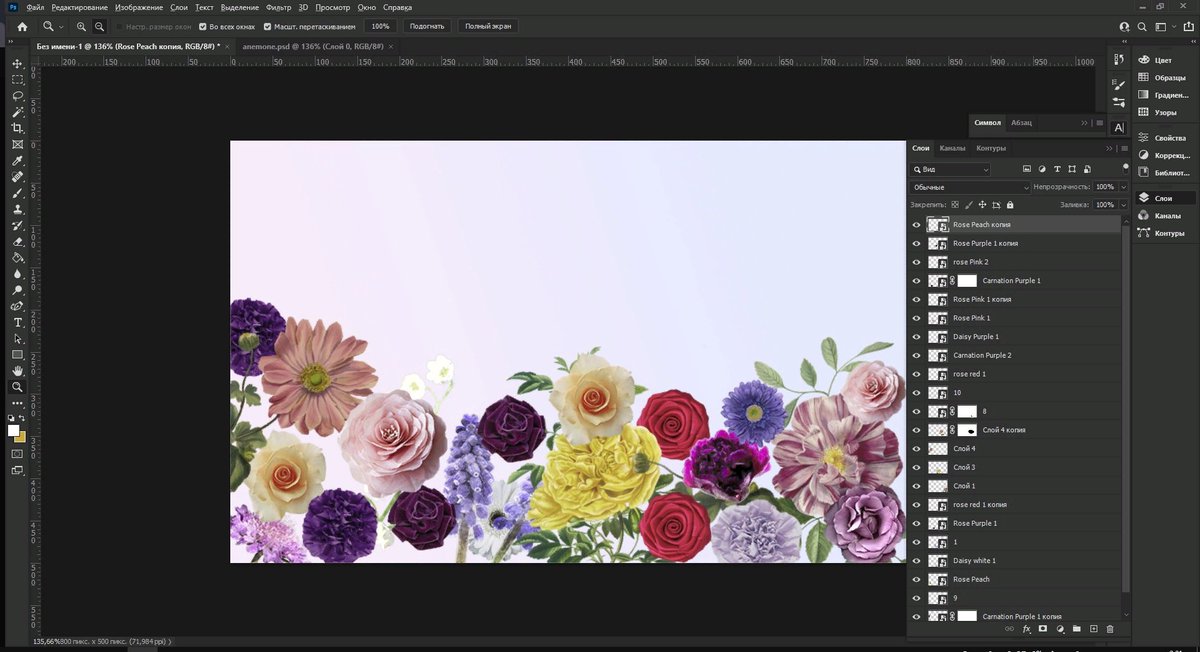
Task: Create a new layer group folder
Action: click(1077, 629)
